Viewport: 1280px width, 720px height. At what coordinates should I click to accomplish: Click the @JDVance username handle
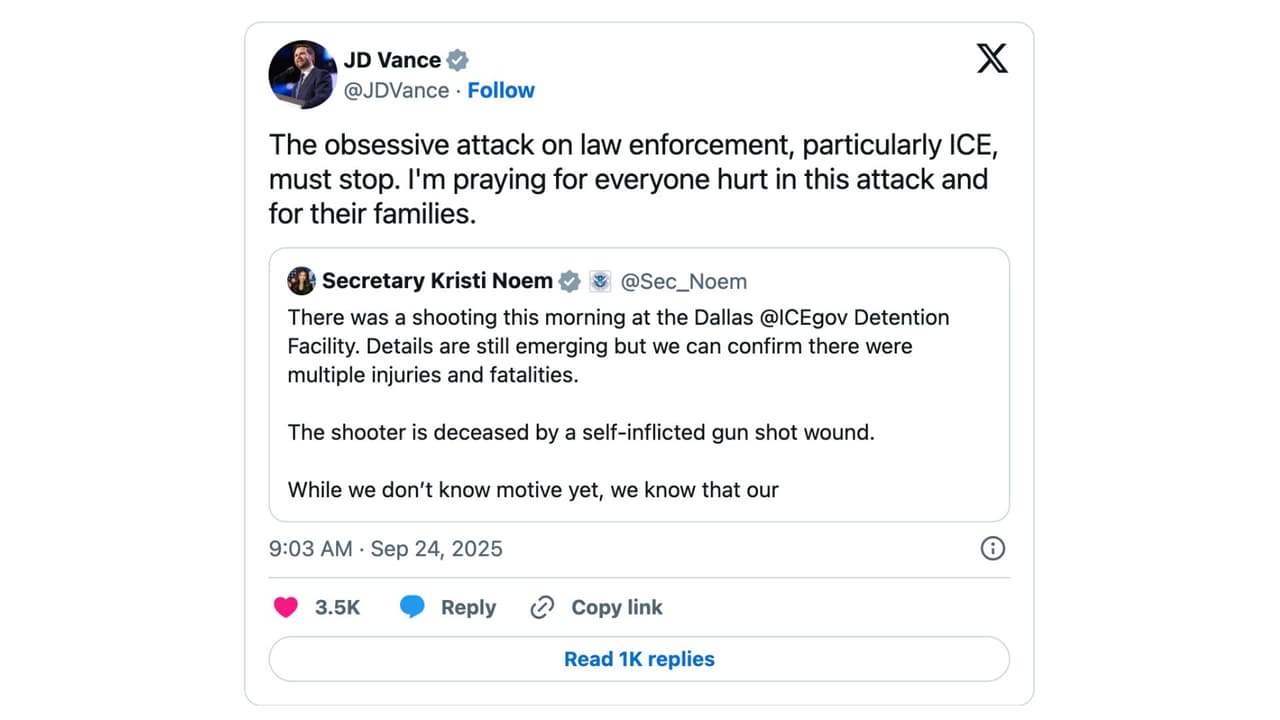coord(396,90)
